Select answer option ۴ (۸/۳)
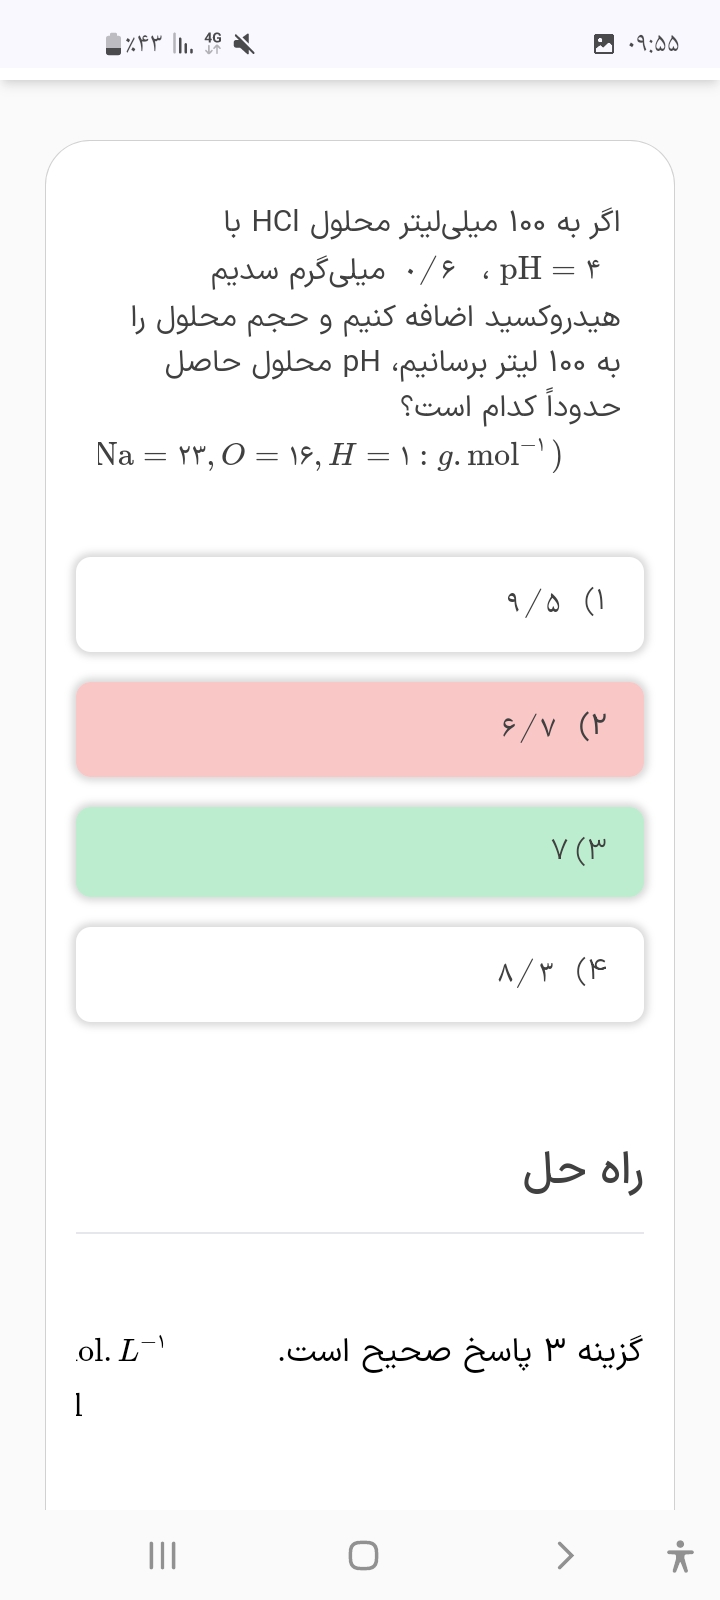The height and width of the screenshot is (1600, 720). tap(360, 974)
